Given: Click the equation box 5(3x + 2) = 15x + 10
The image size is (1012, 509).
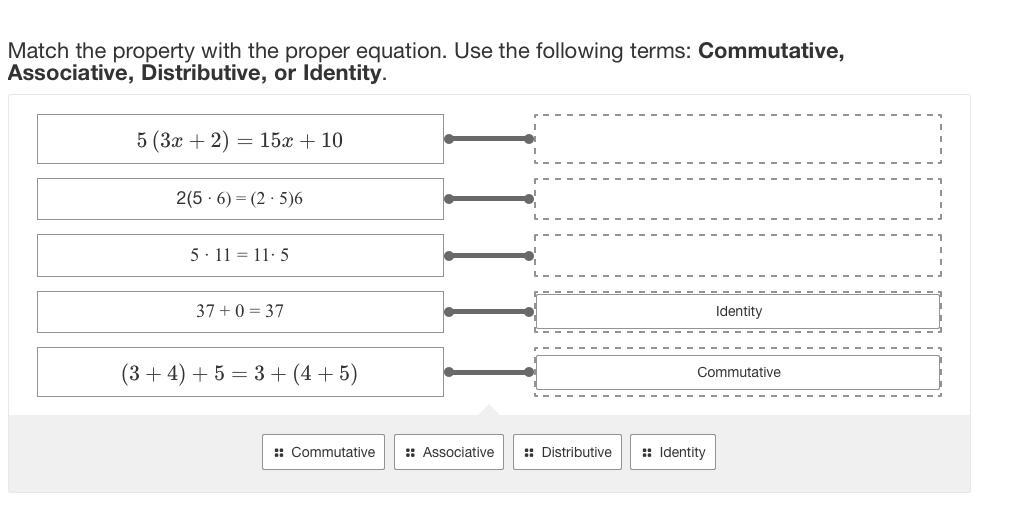Looking at the screenshot, I should [x=240, y=140].
